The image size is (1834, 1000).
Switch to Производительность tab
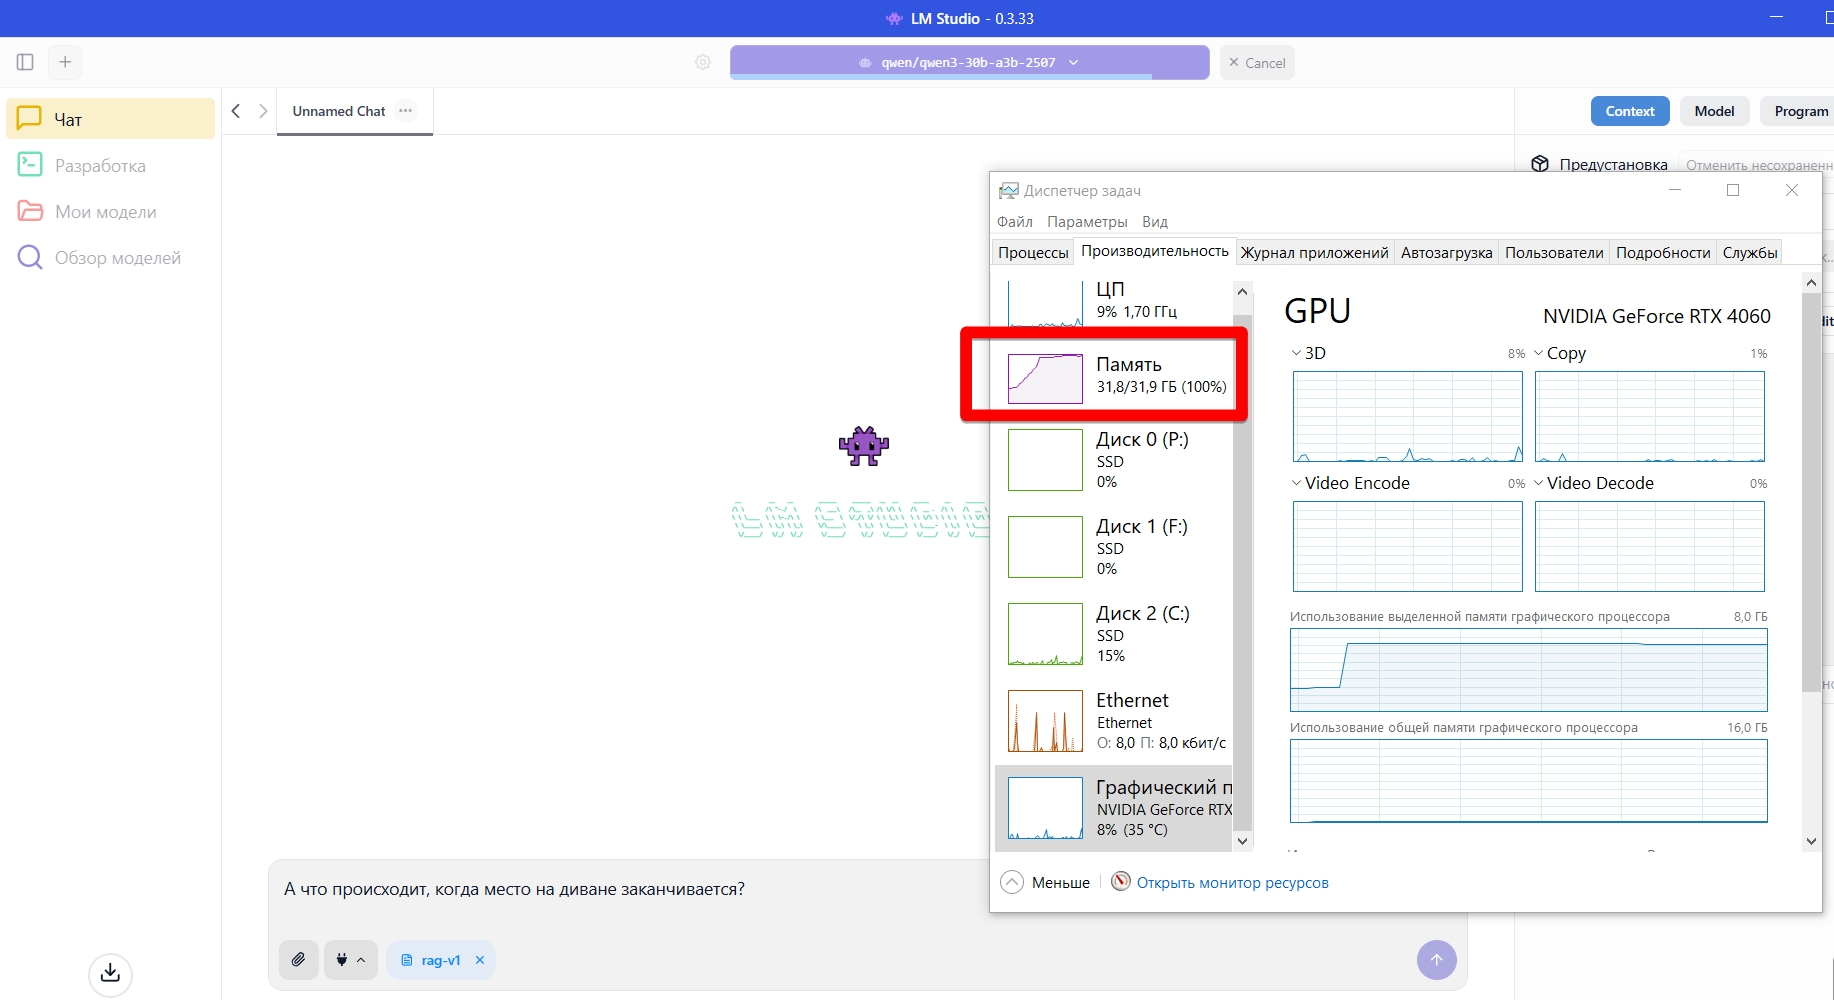pos(1155,251)
